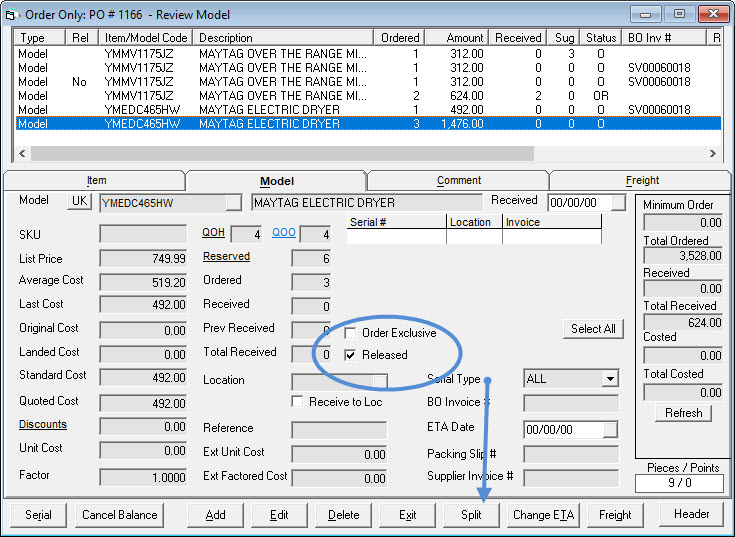The height and width of the screenshot is (537, 735).
Task: Click the Cancel Balance button
Action: point(120,515)
